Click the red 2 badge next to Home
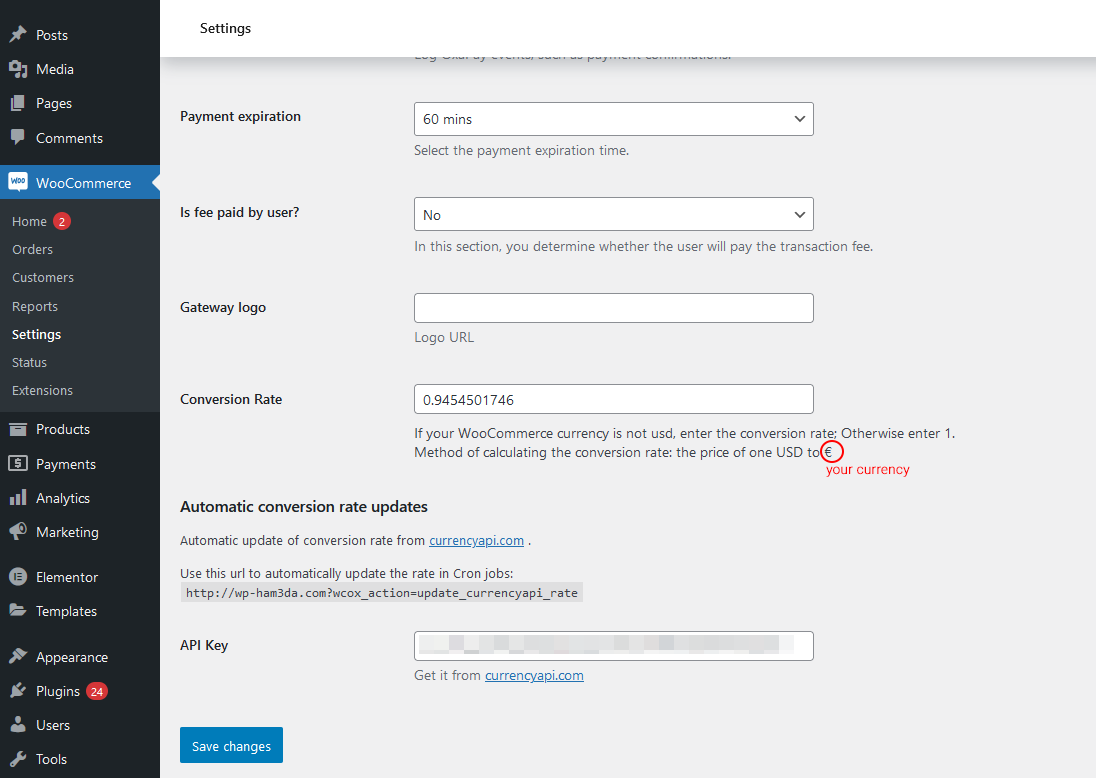1096x778 pixels. coord(62,222)
